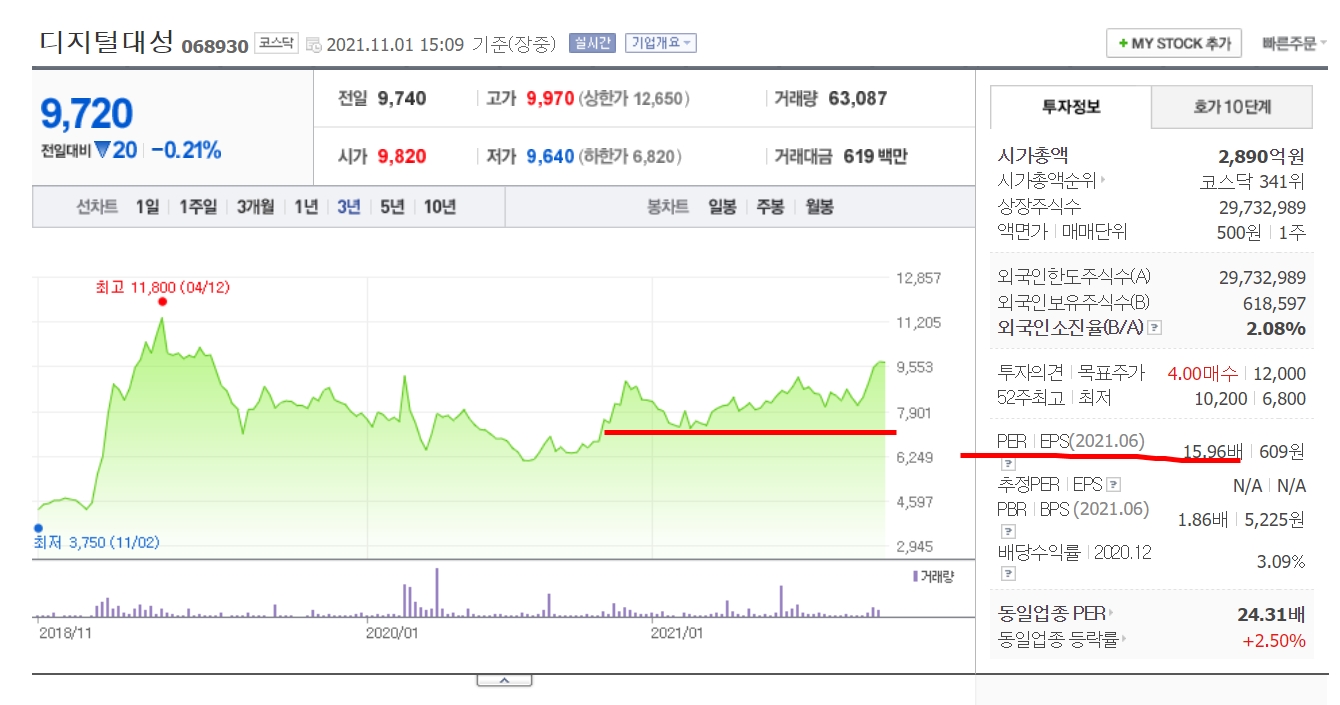Open the help icon under PER | EPS(2021.06)
The image size is (1340, 705).
1008,463
